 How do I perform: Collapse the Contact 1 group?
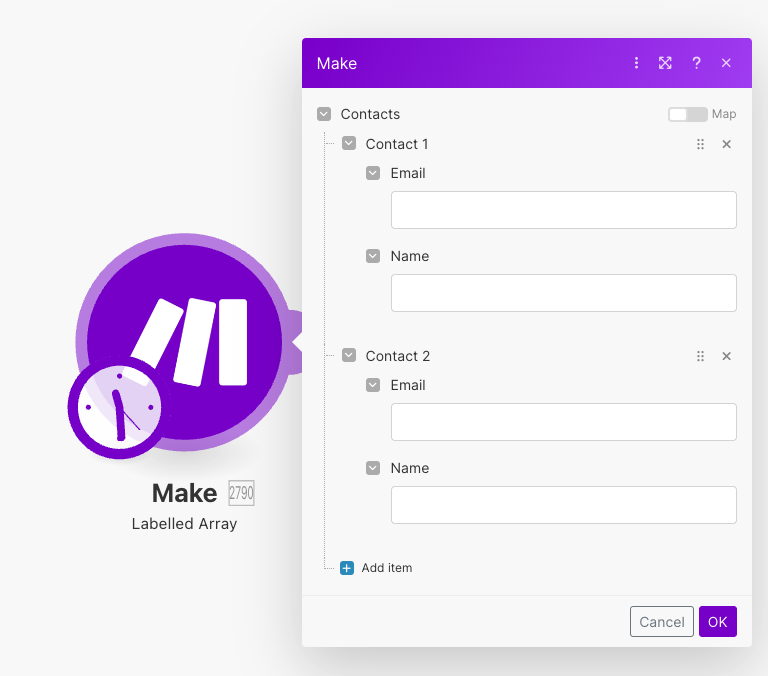[x=348, y=144]
